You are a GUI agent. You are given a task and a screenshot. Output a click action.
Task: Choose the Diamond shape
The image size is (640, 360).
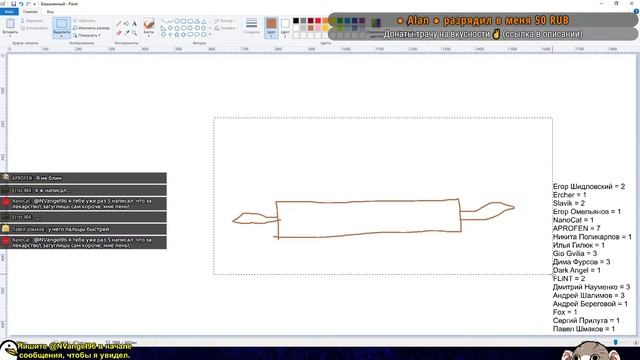click(x=170, y=28)
